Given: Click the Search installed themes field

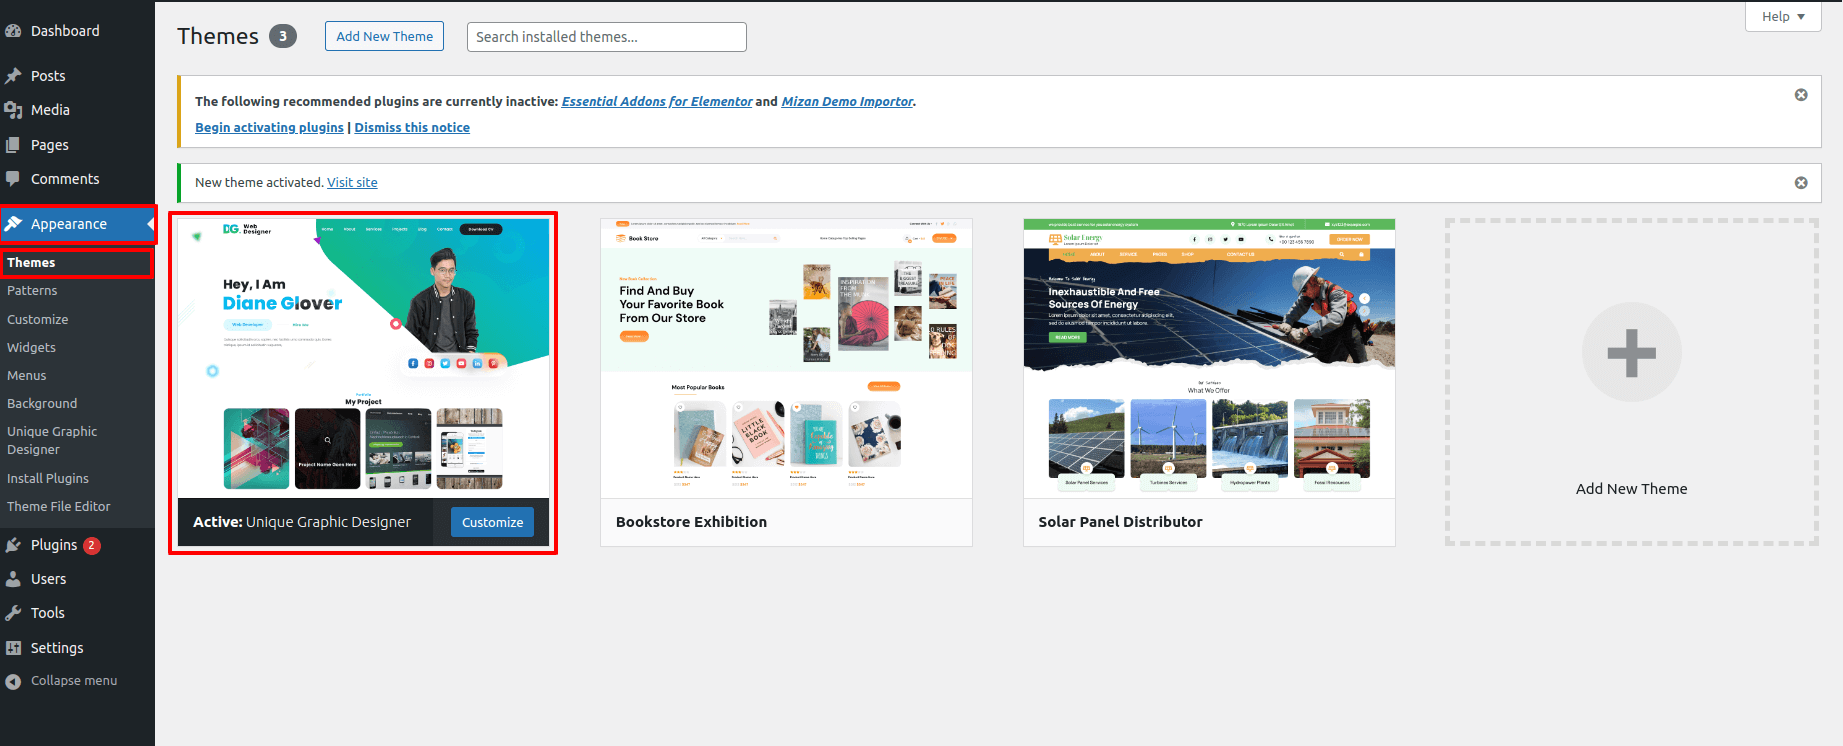Looking at the screenshot, I should [606, 37].
